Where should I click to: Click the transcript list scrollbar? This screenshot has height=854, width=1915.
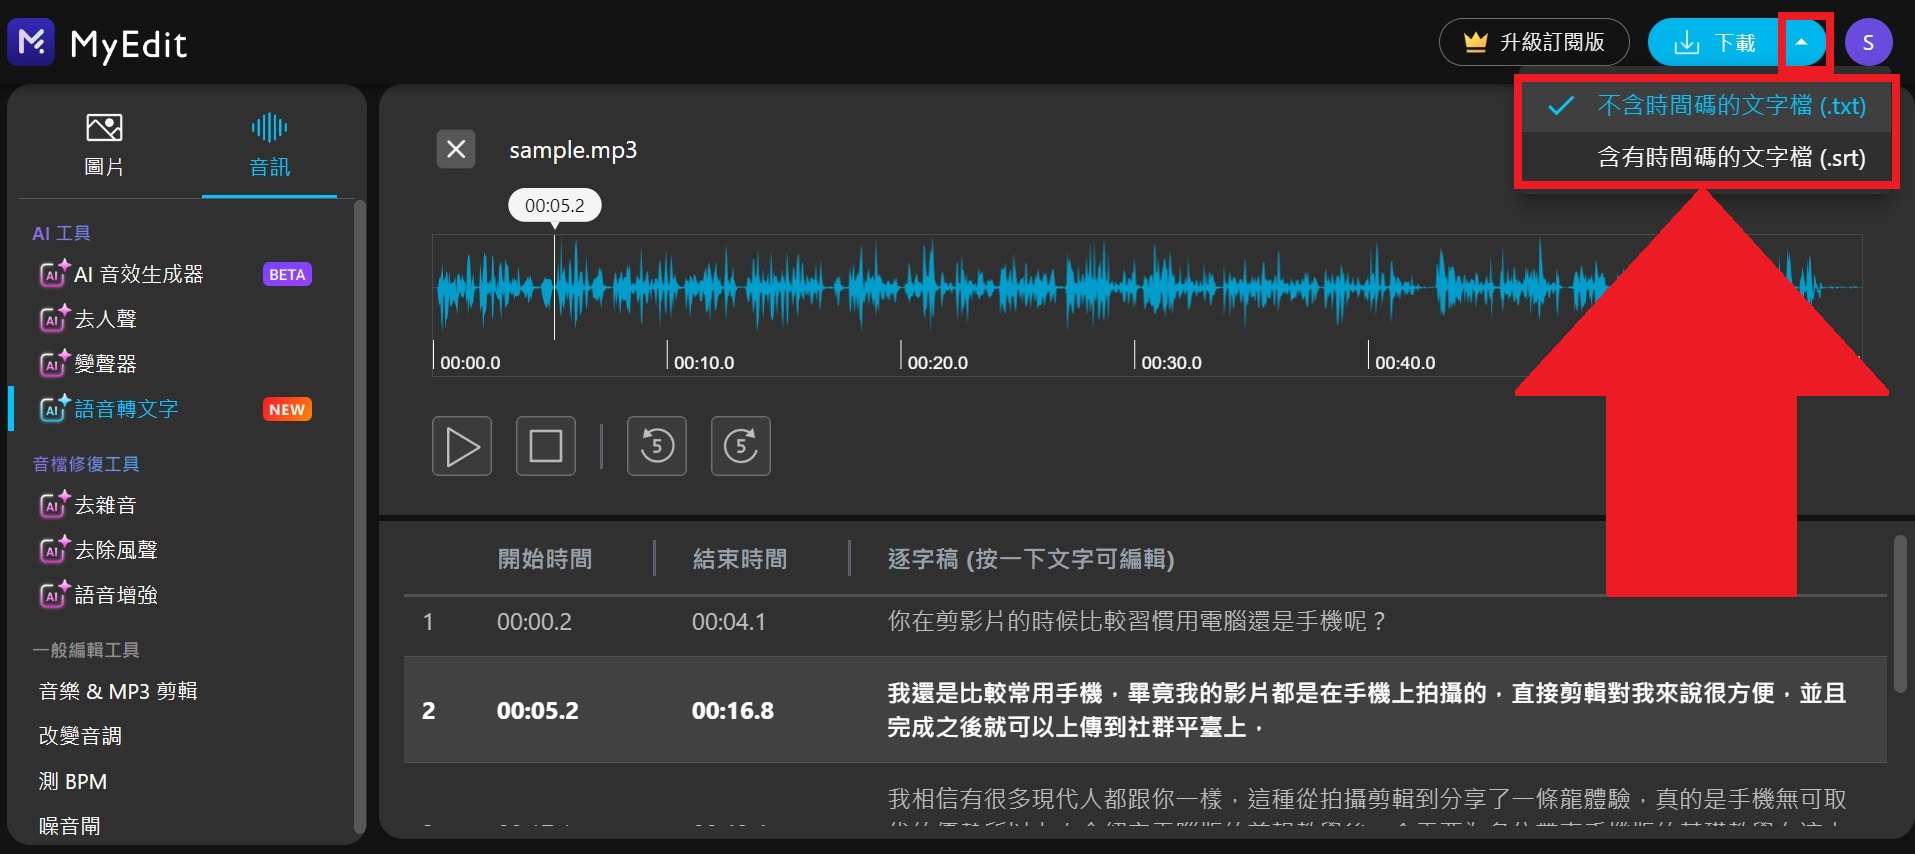coord(1900,614)
